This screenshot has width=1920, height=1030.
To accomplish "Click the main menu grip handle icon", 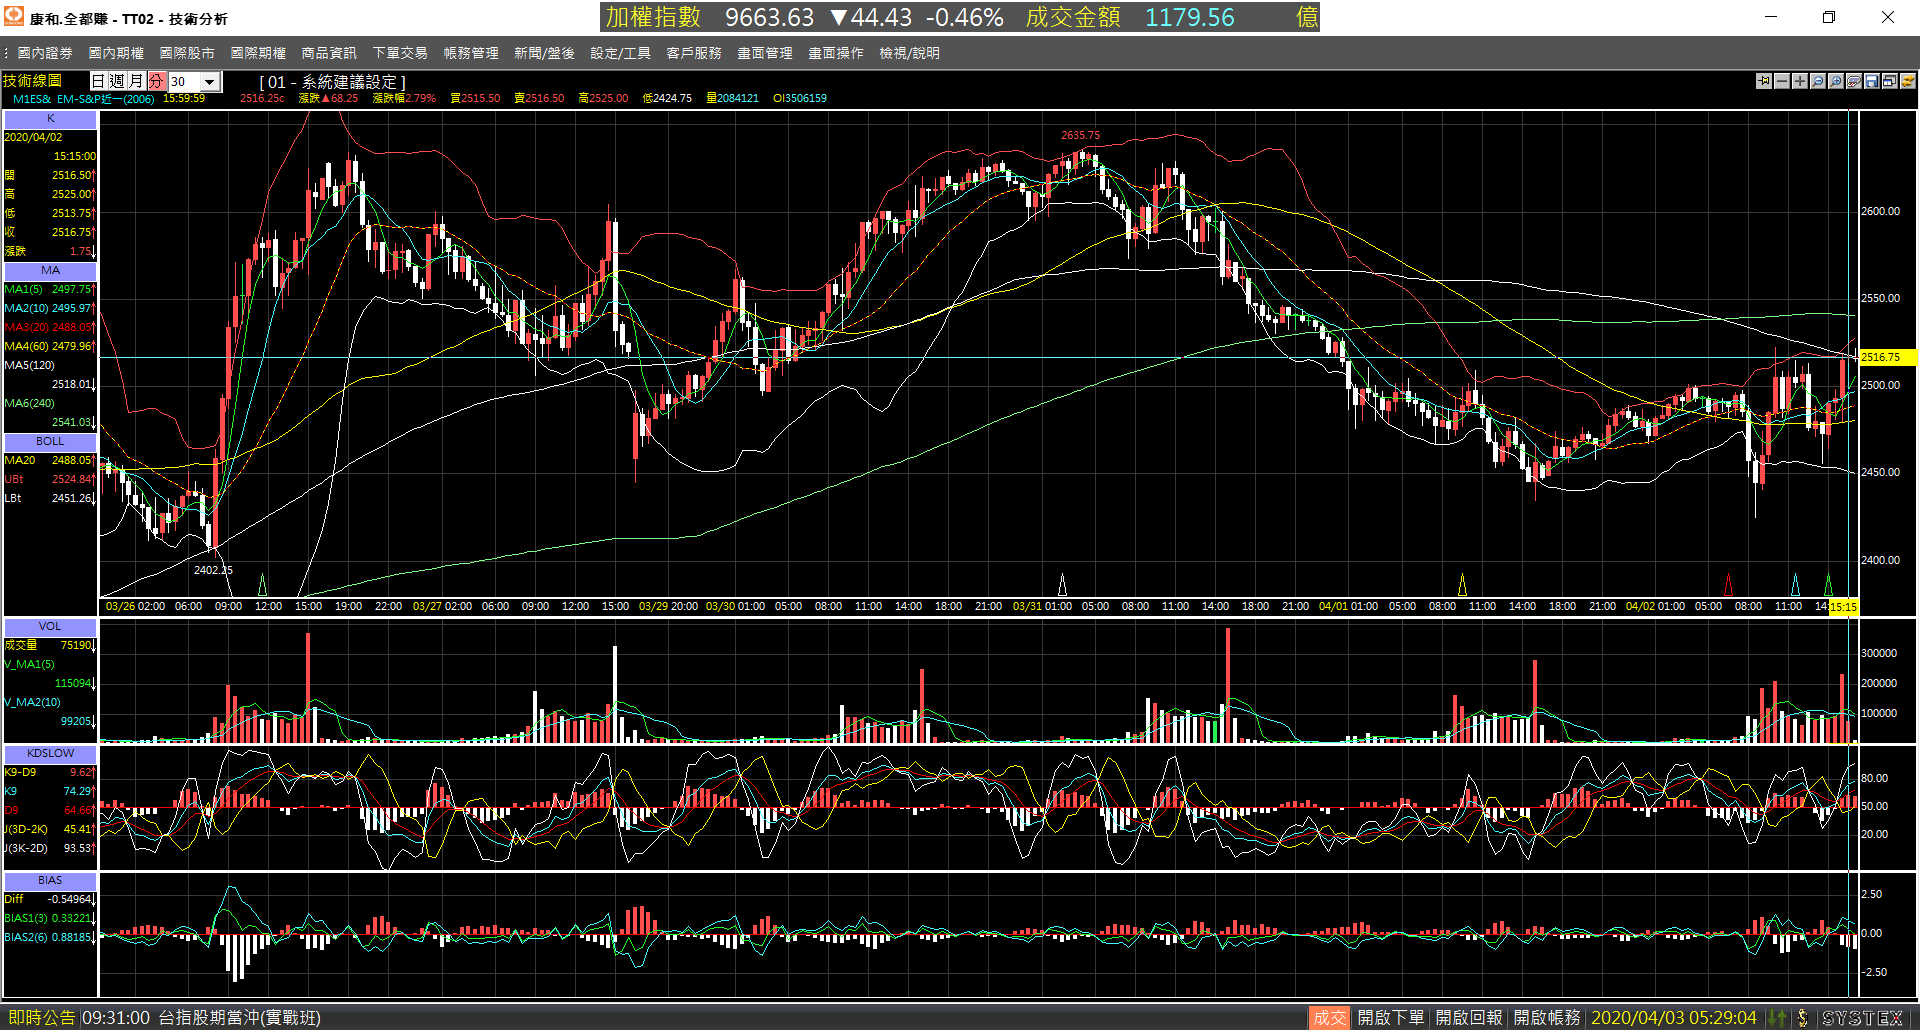I will [6, 53].
